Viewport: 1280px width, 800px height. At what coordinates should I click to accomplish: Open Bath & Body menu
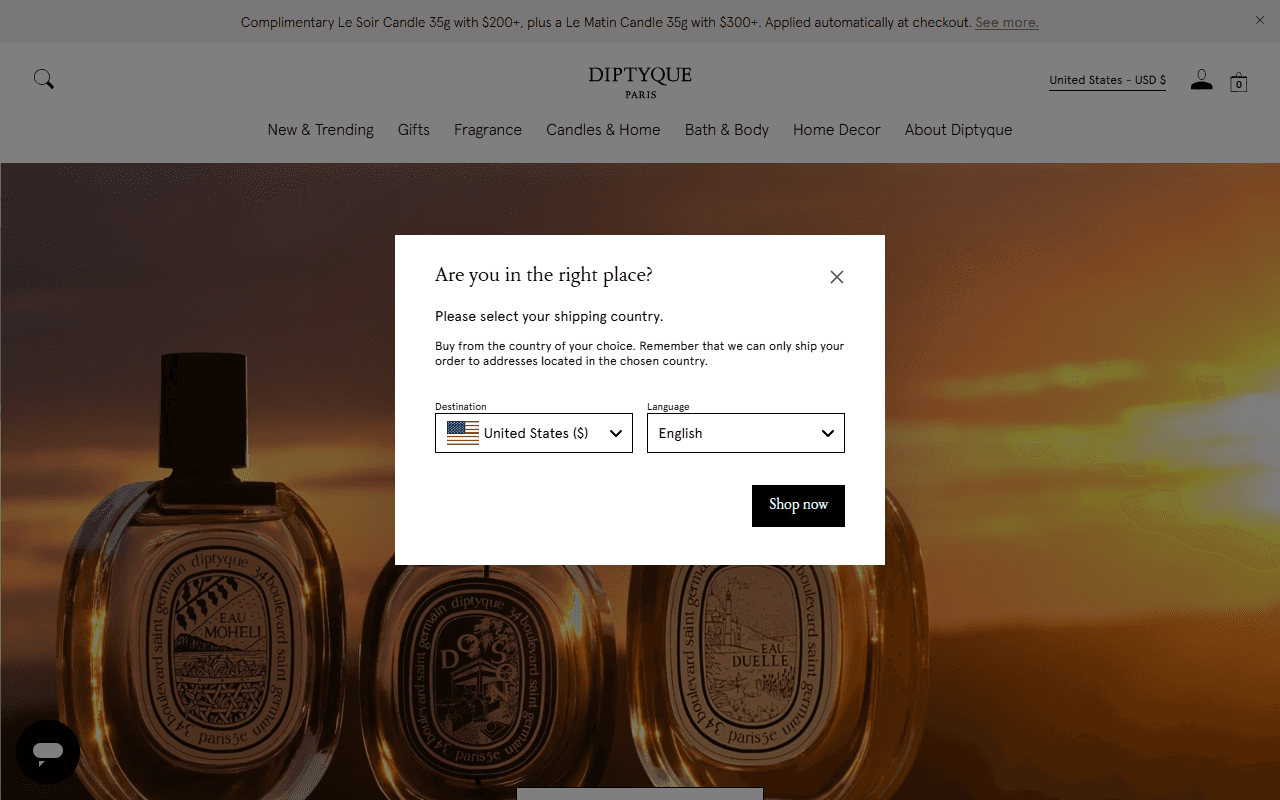(x=727, y=130)
